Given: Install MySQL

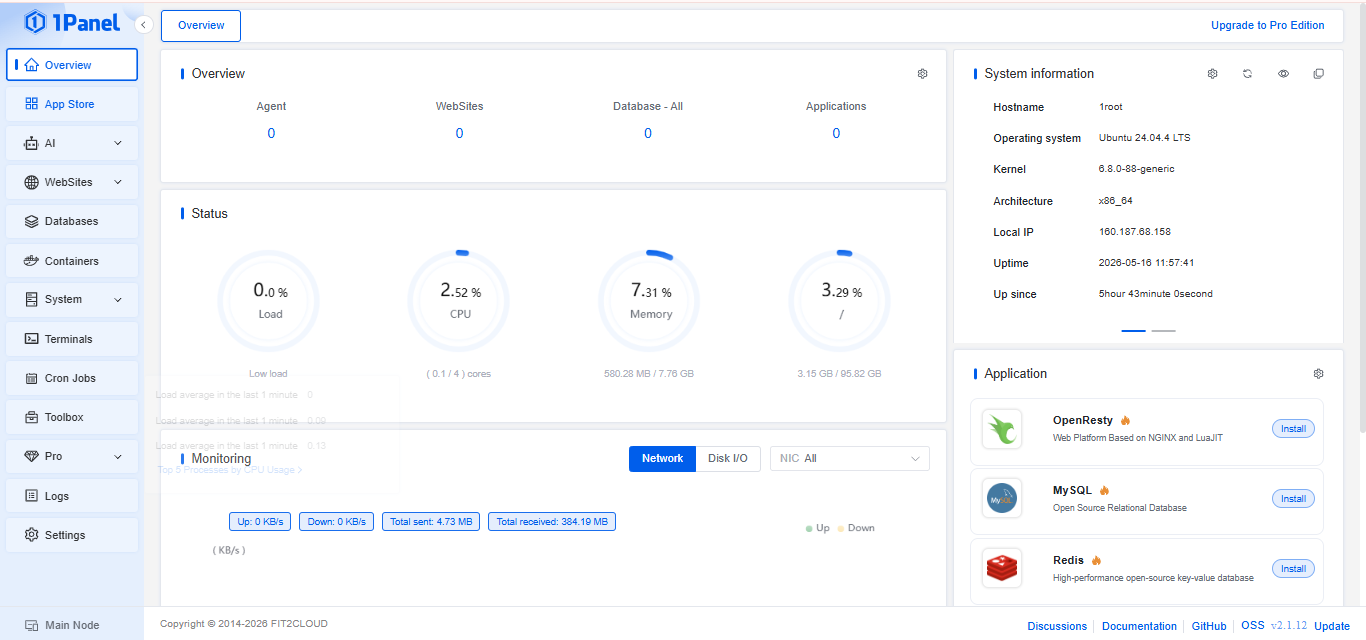Looking at the screenshot, I should [x=1294, y=498].
